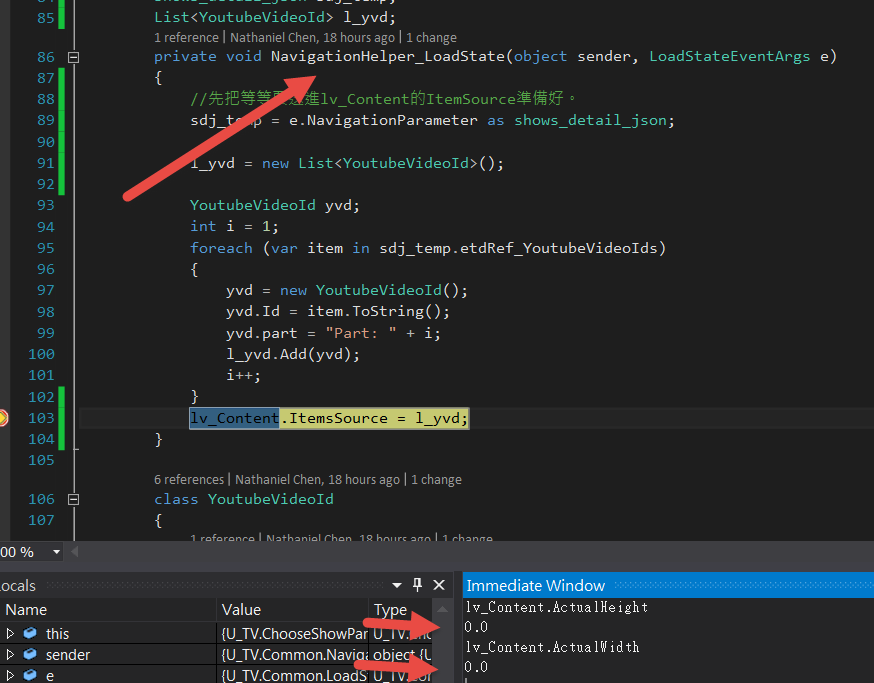Click the value cell of 'sender' in Locals
The width and height of the screenshot is (874, 683).
coord(293,655)
